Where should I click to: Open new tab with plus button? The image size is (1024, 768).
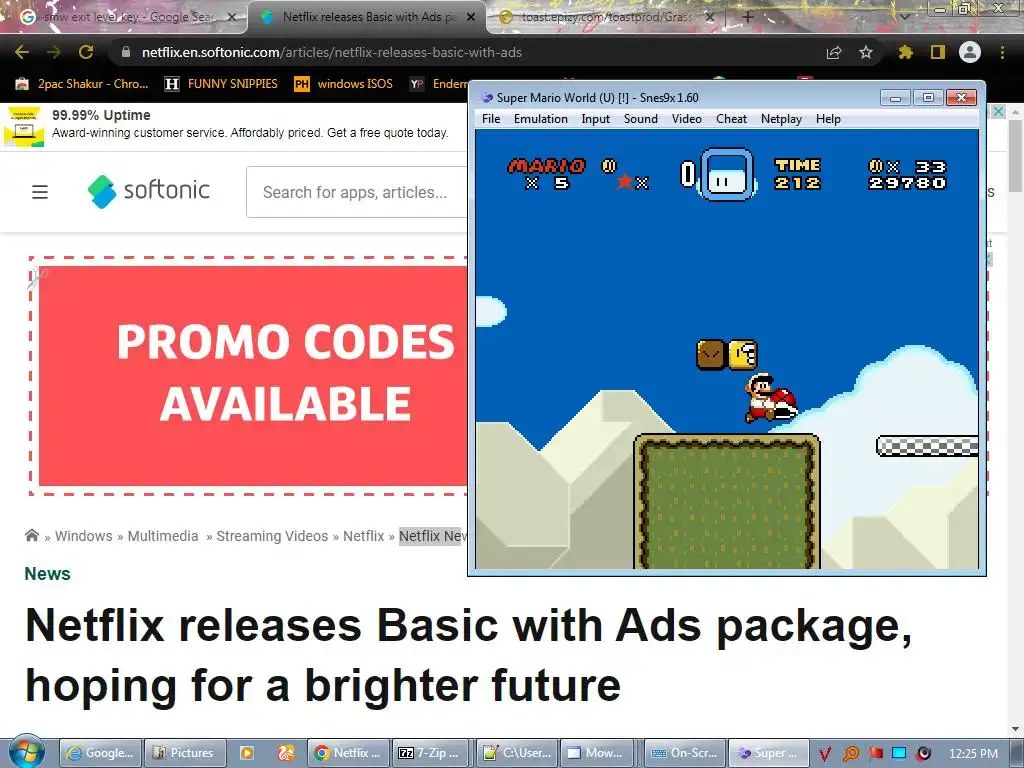748,17
